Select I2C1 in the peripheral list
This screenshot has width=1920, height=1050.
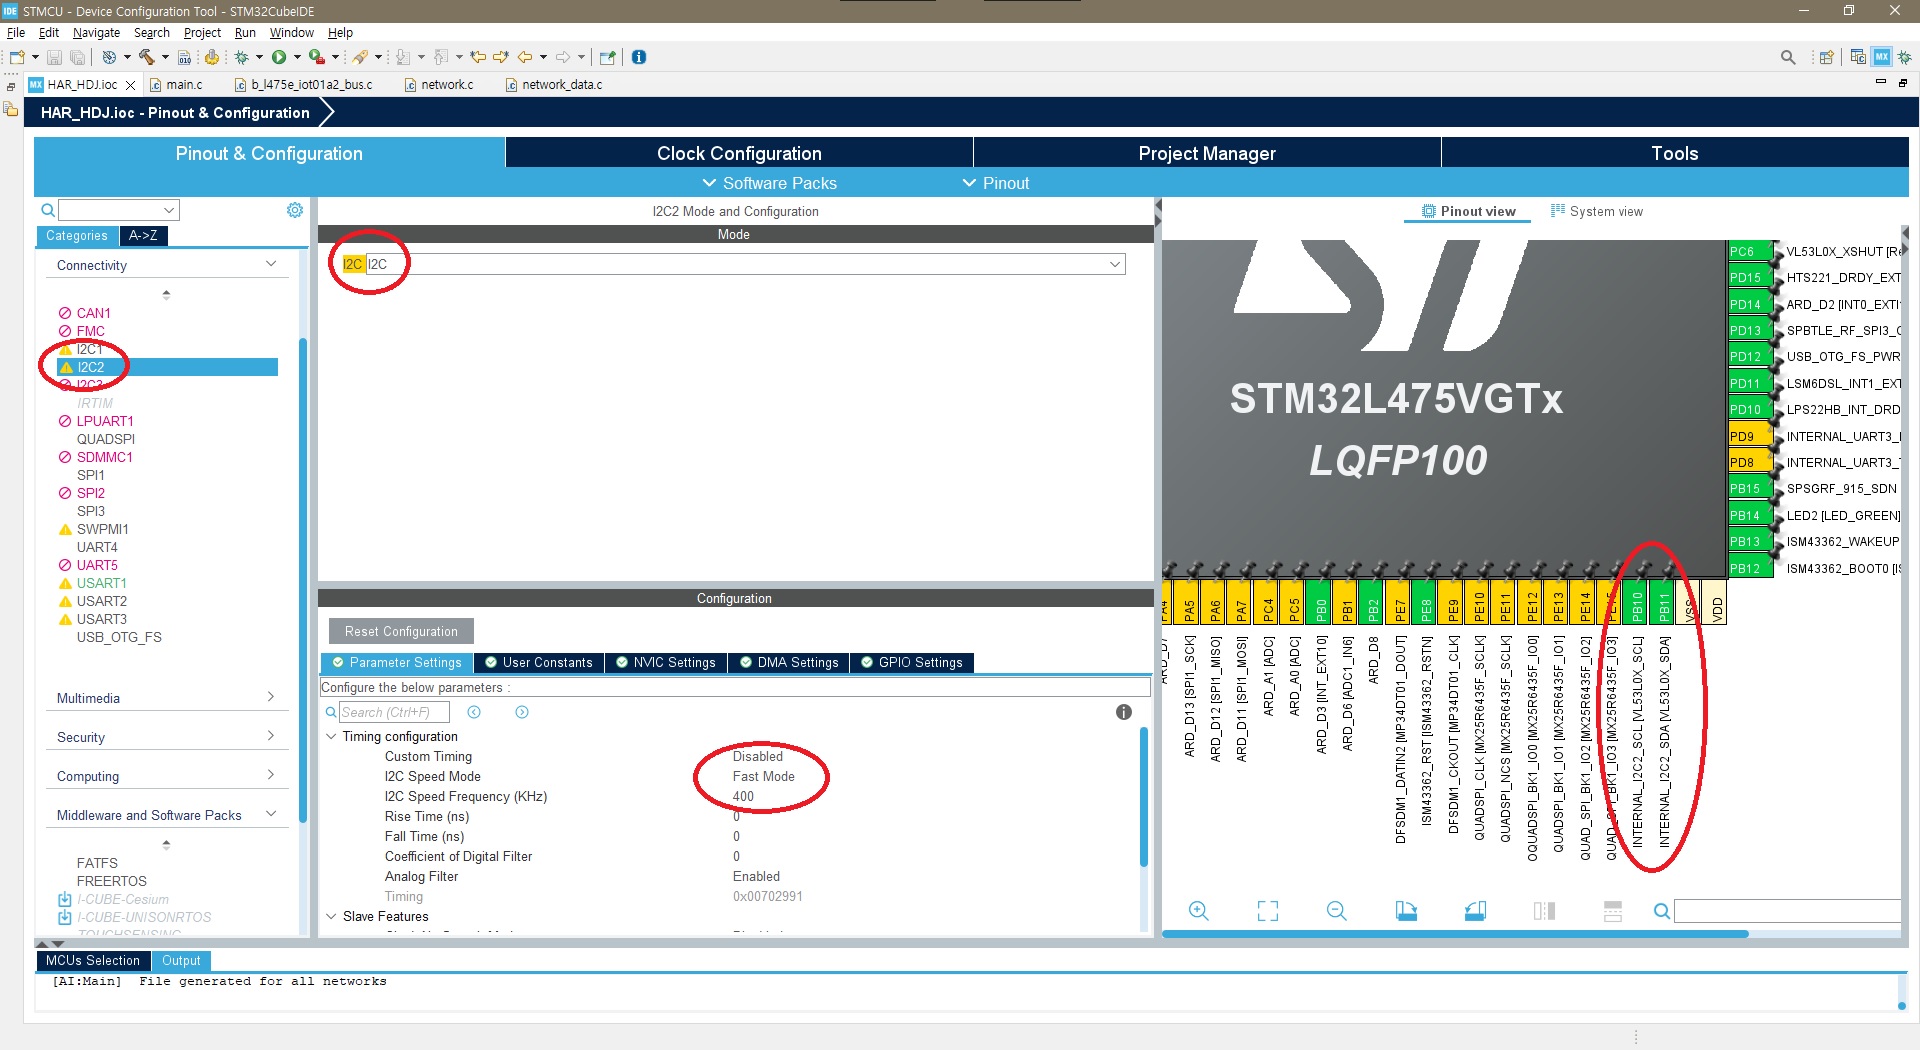click(x=89, y=349)
